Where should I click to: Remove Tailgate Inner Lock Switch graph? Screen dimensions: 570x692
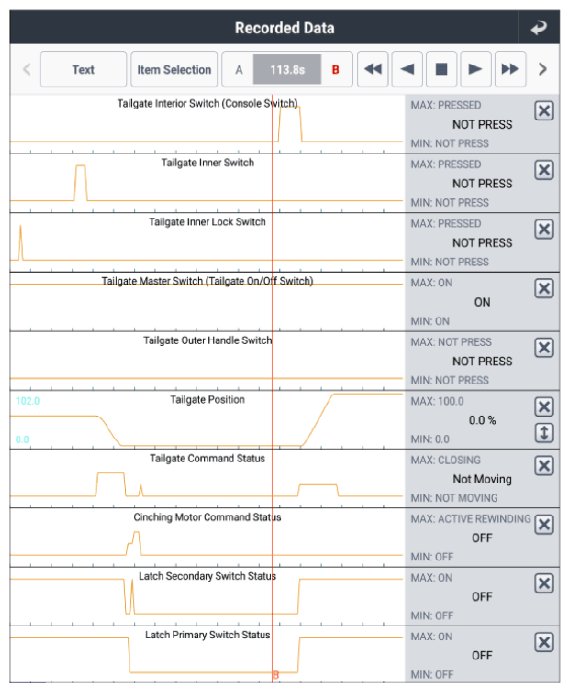(544, 229)
